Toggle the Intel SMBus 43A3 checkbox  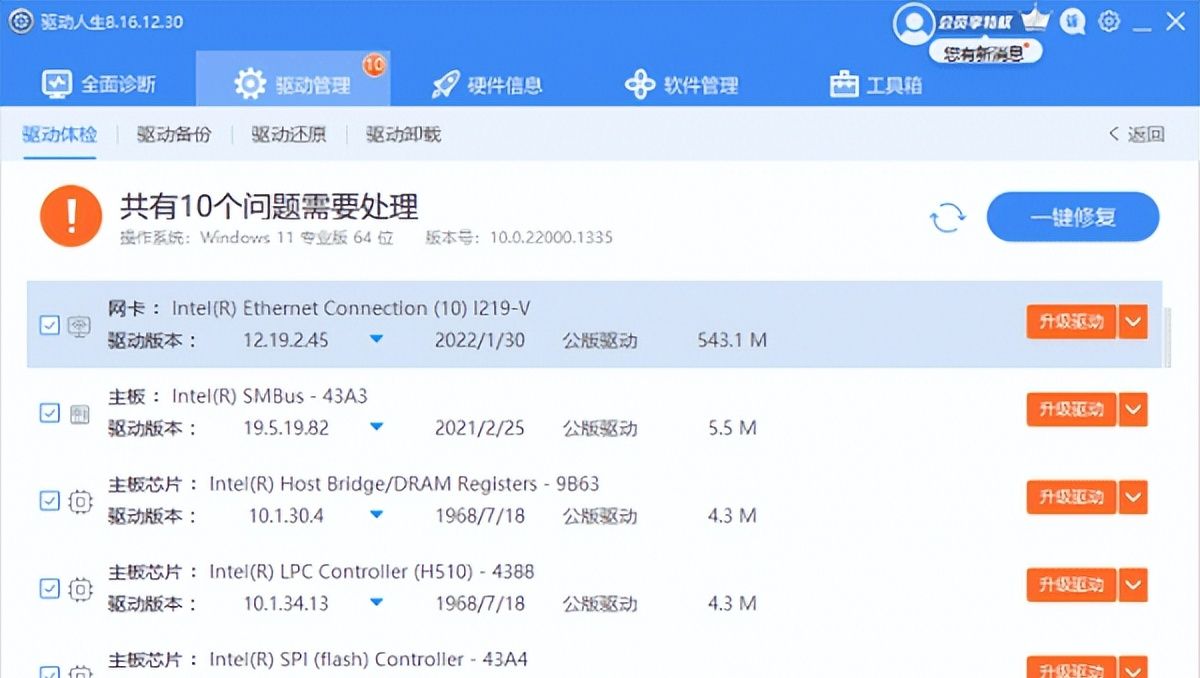click(49, 412)
